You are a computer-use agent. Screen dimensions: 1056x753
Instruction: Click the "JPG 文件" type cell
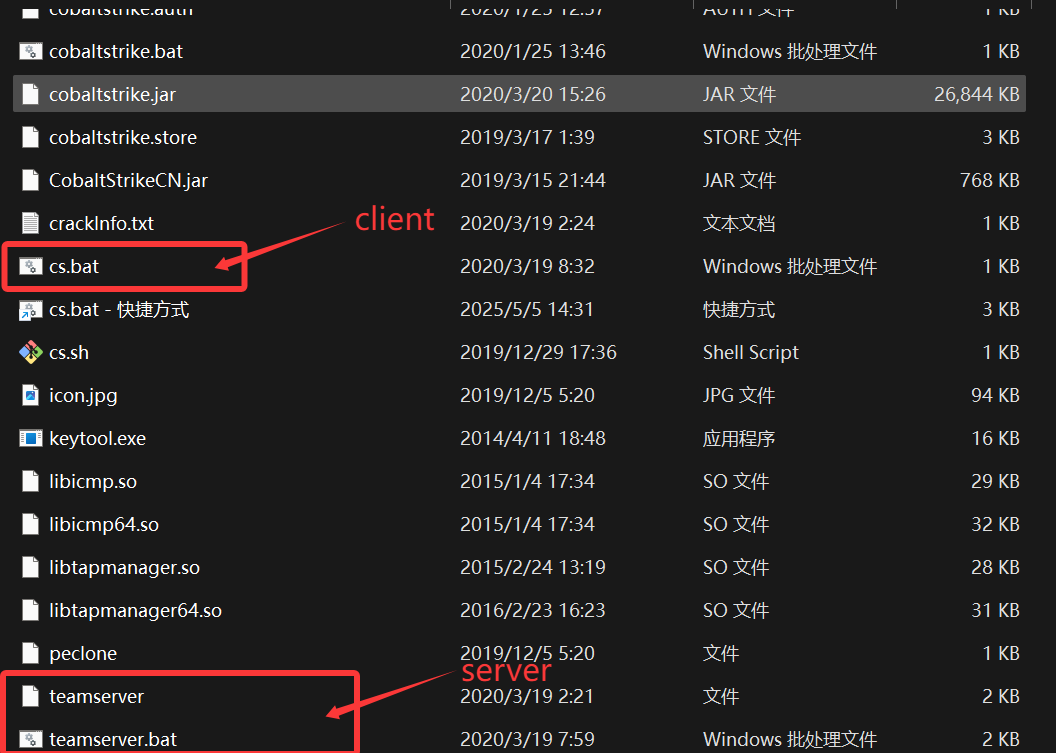click(x=739, y=396)
